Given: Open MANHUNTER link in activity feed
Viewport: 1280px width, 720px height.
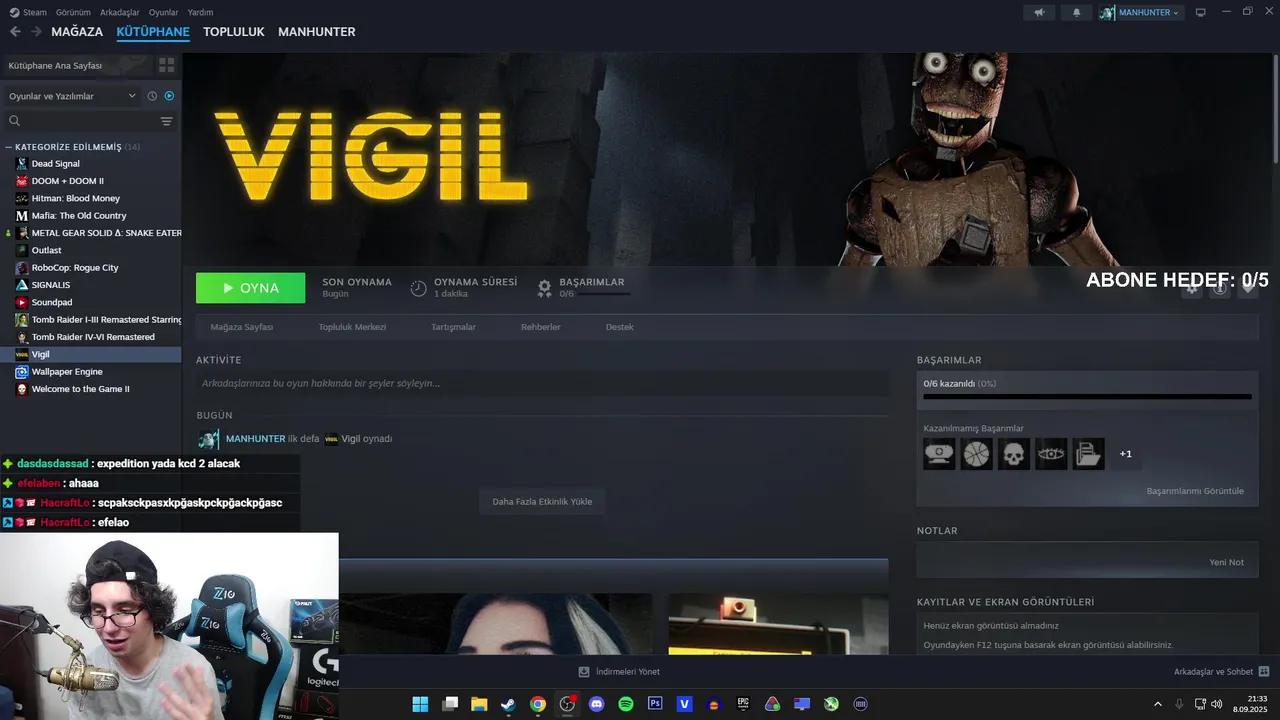Looking at the screenshot, I should pos(255,439).
